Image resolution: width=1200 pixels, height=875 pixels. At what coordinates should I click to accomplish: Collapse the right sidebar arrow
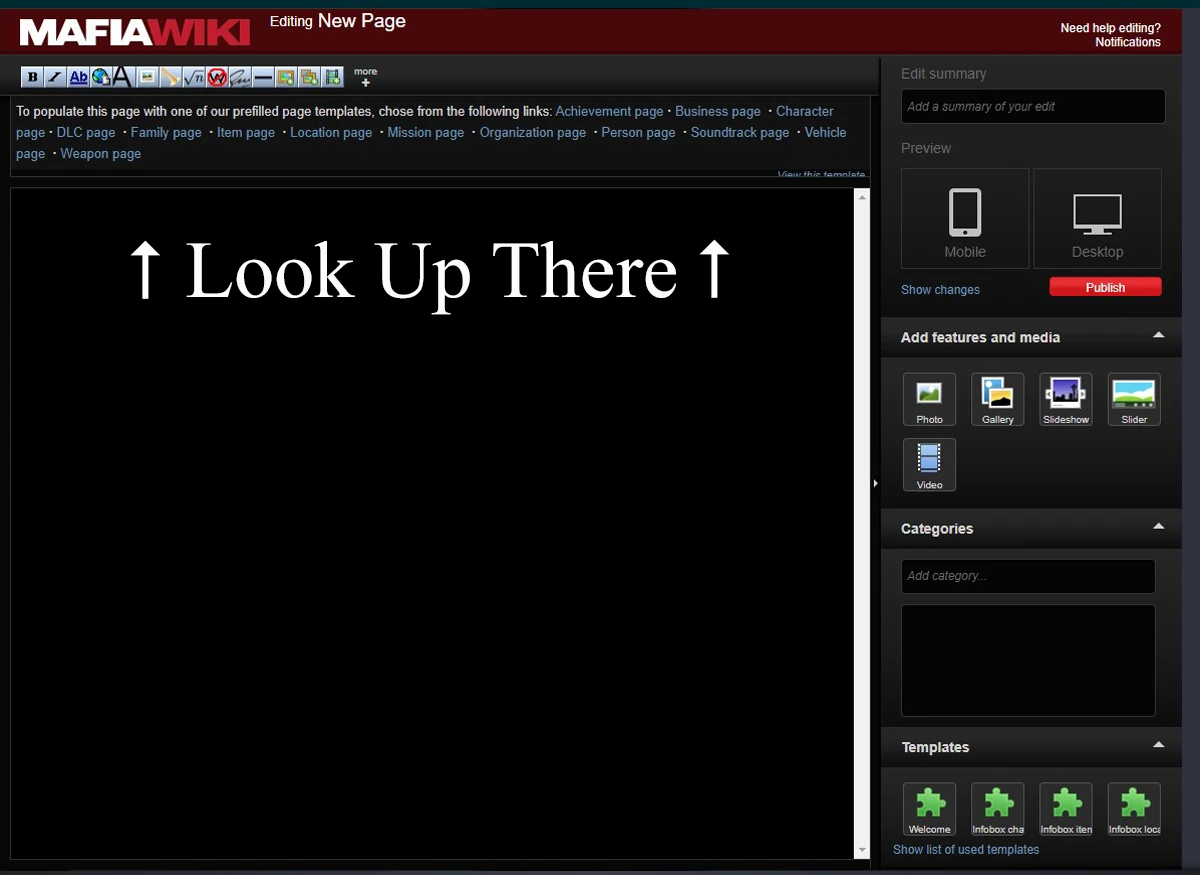(875, 483)
